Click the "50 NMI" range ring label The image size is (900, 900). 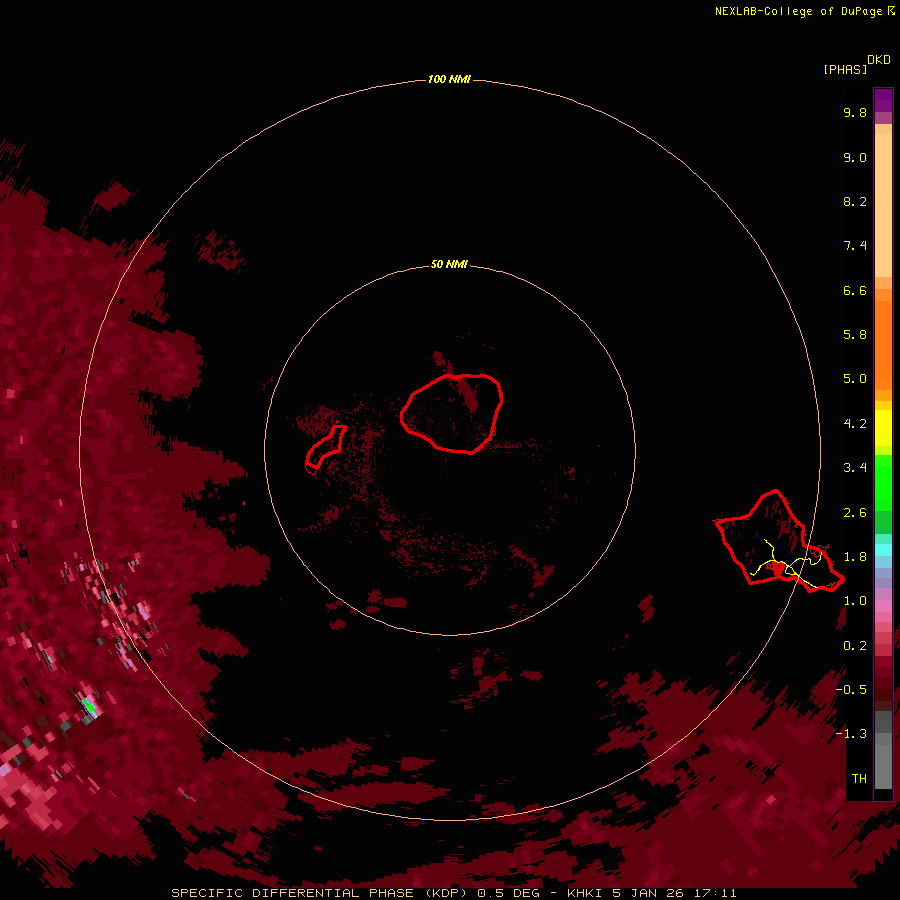pos(449,264)
